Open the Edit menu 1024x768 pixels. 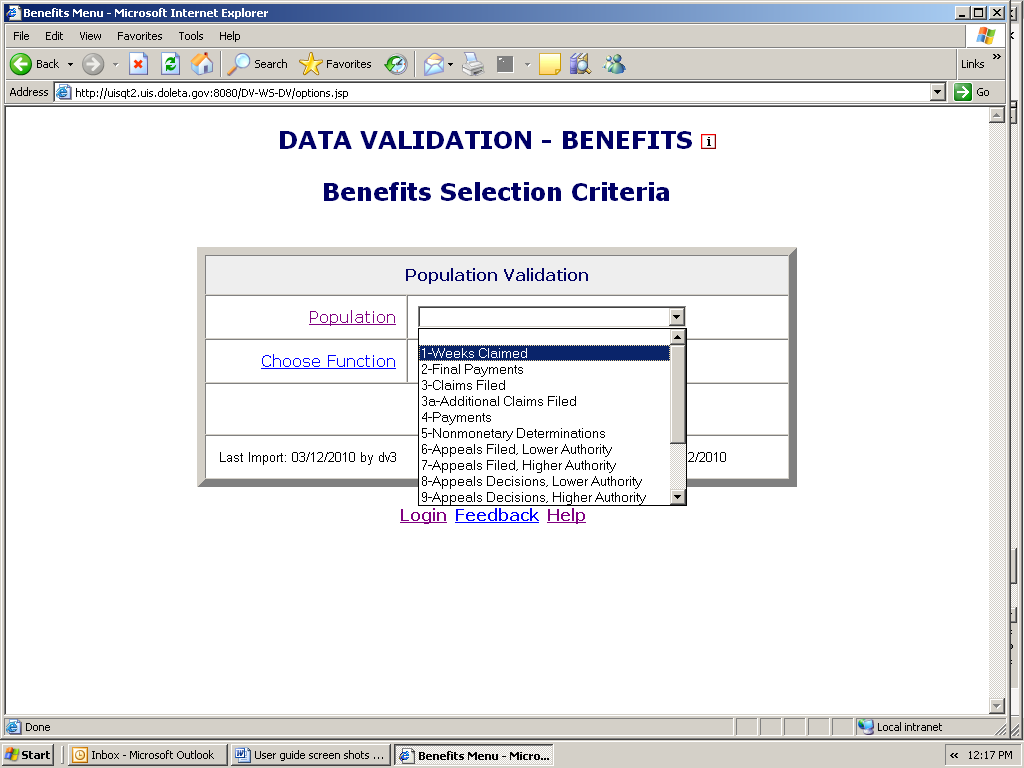pyautogui.click(x=54, y=36)
